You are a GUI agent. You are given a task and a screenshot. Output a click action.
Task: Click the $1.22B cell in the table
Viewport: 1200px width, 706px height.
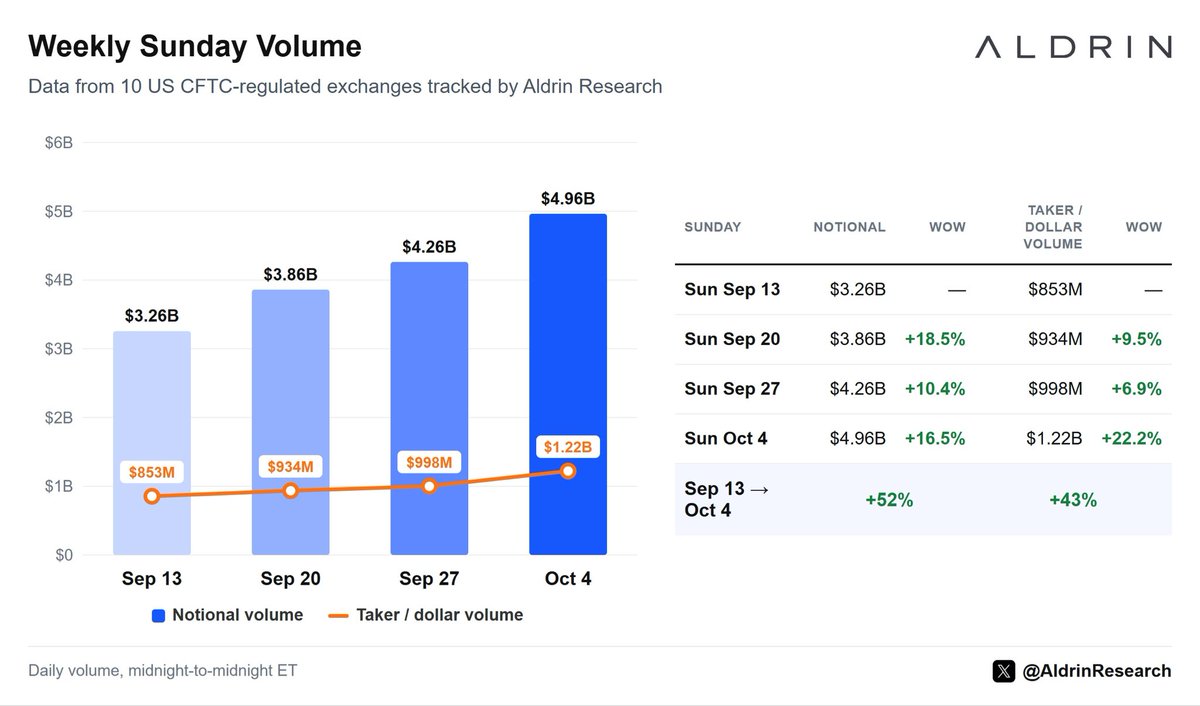click(x=1056, y=438)
